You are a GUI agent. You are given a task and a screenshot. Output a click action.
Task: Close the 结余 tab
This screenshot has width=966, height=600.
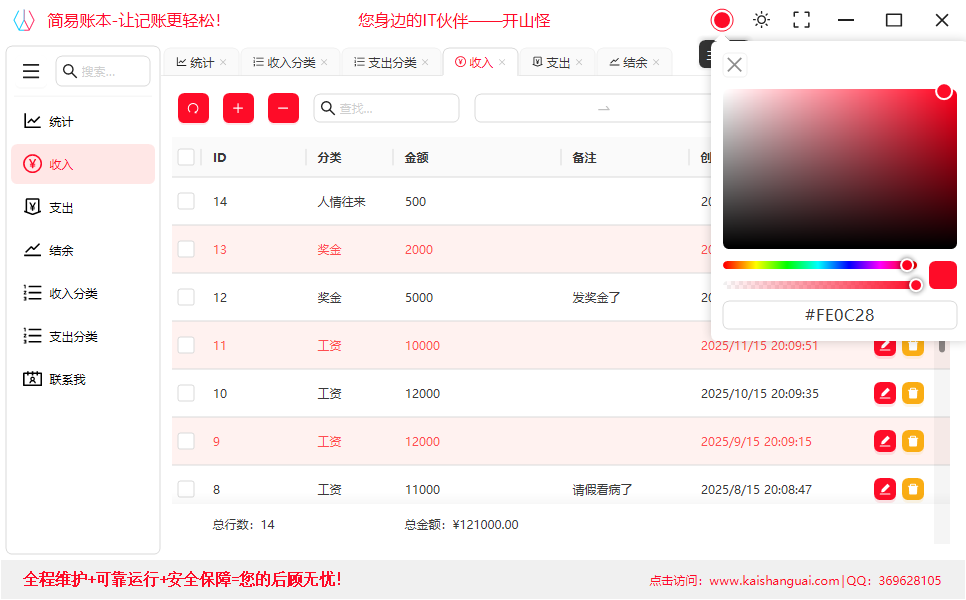click(x=656, y=62)
